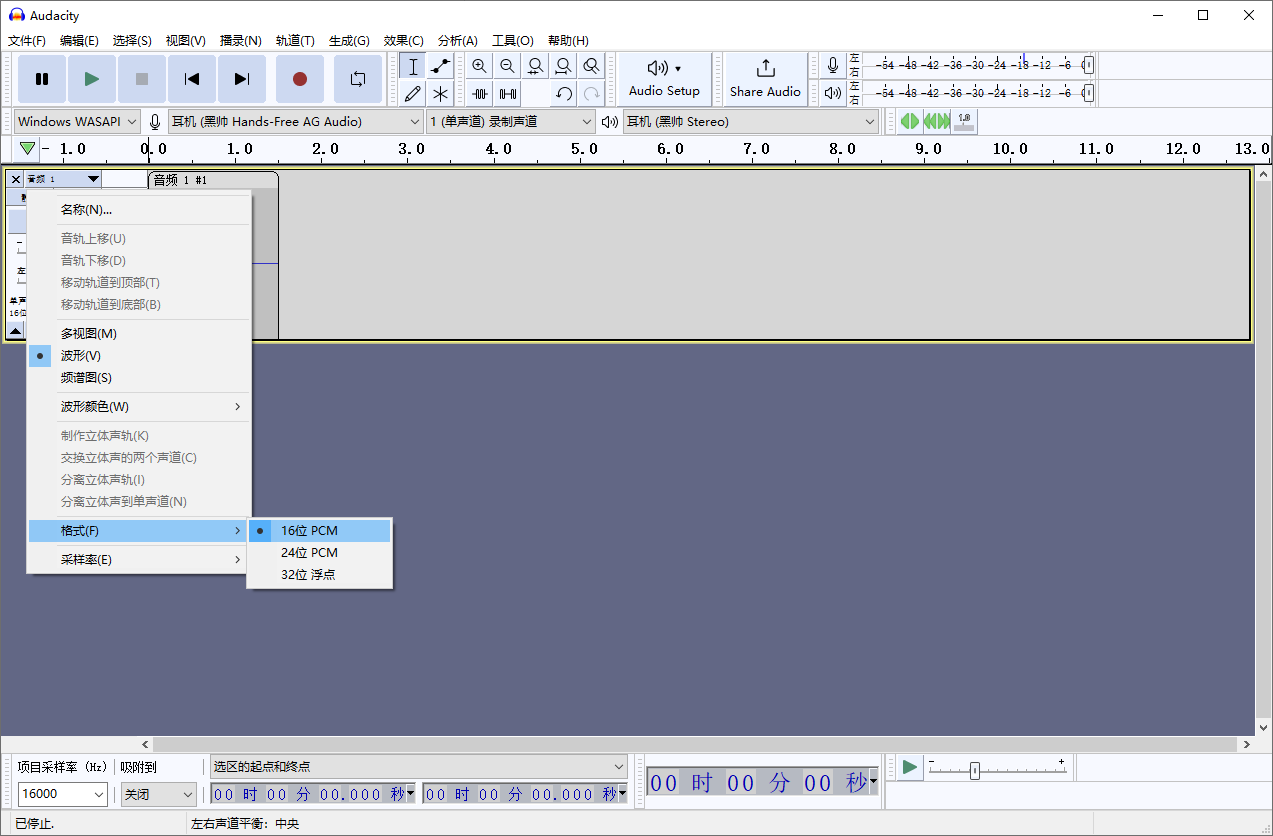Click the playback meter speaker icon
1273x836 pixels.
click(833, 93)
